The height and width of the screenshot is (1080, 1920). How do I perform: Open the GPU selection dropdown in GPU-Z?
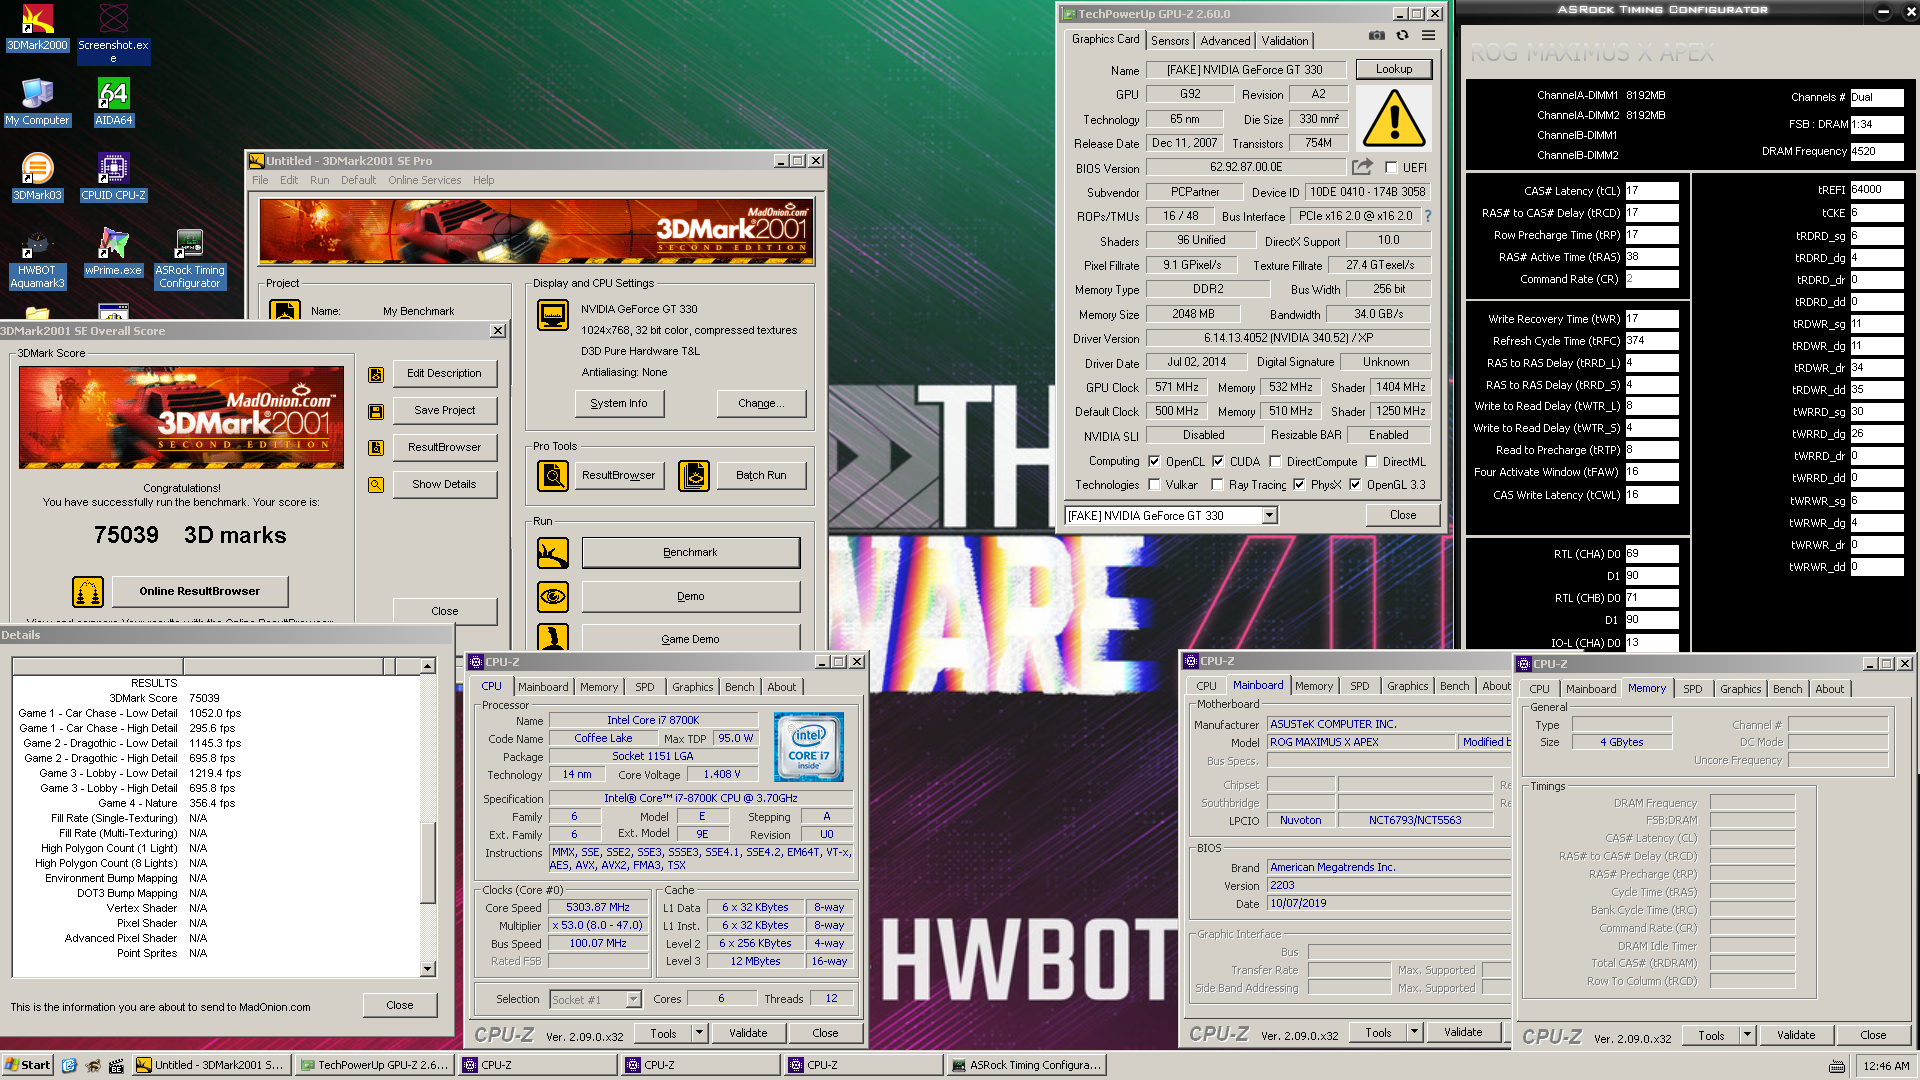click(x=1269, y=516)
